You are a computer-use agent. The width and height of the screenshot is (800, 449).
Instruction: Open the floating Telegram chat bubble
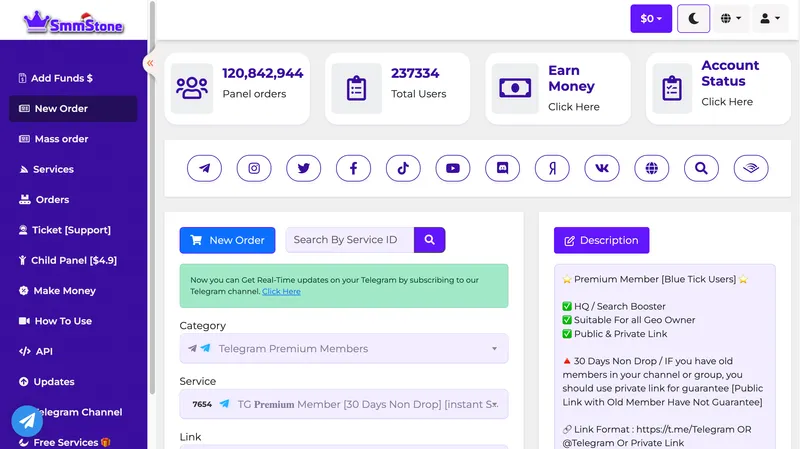pyautogui.click(x=27, y=421)
